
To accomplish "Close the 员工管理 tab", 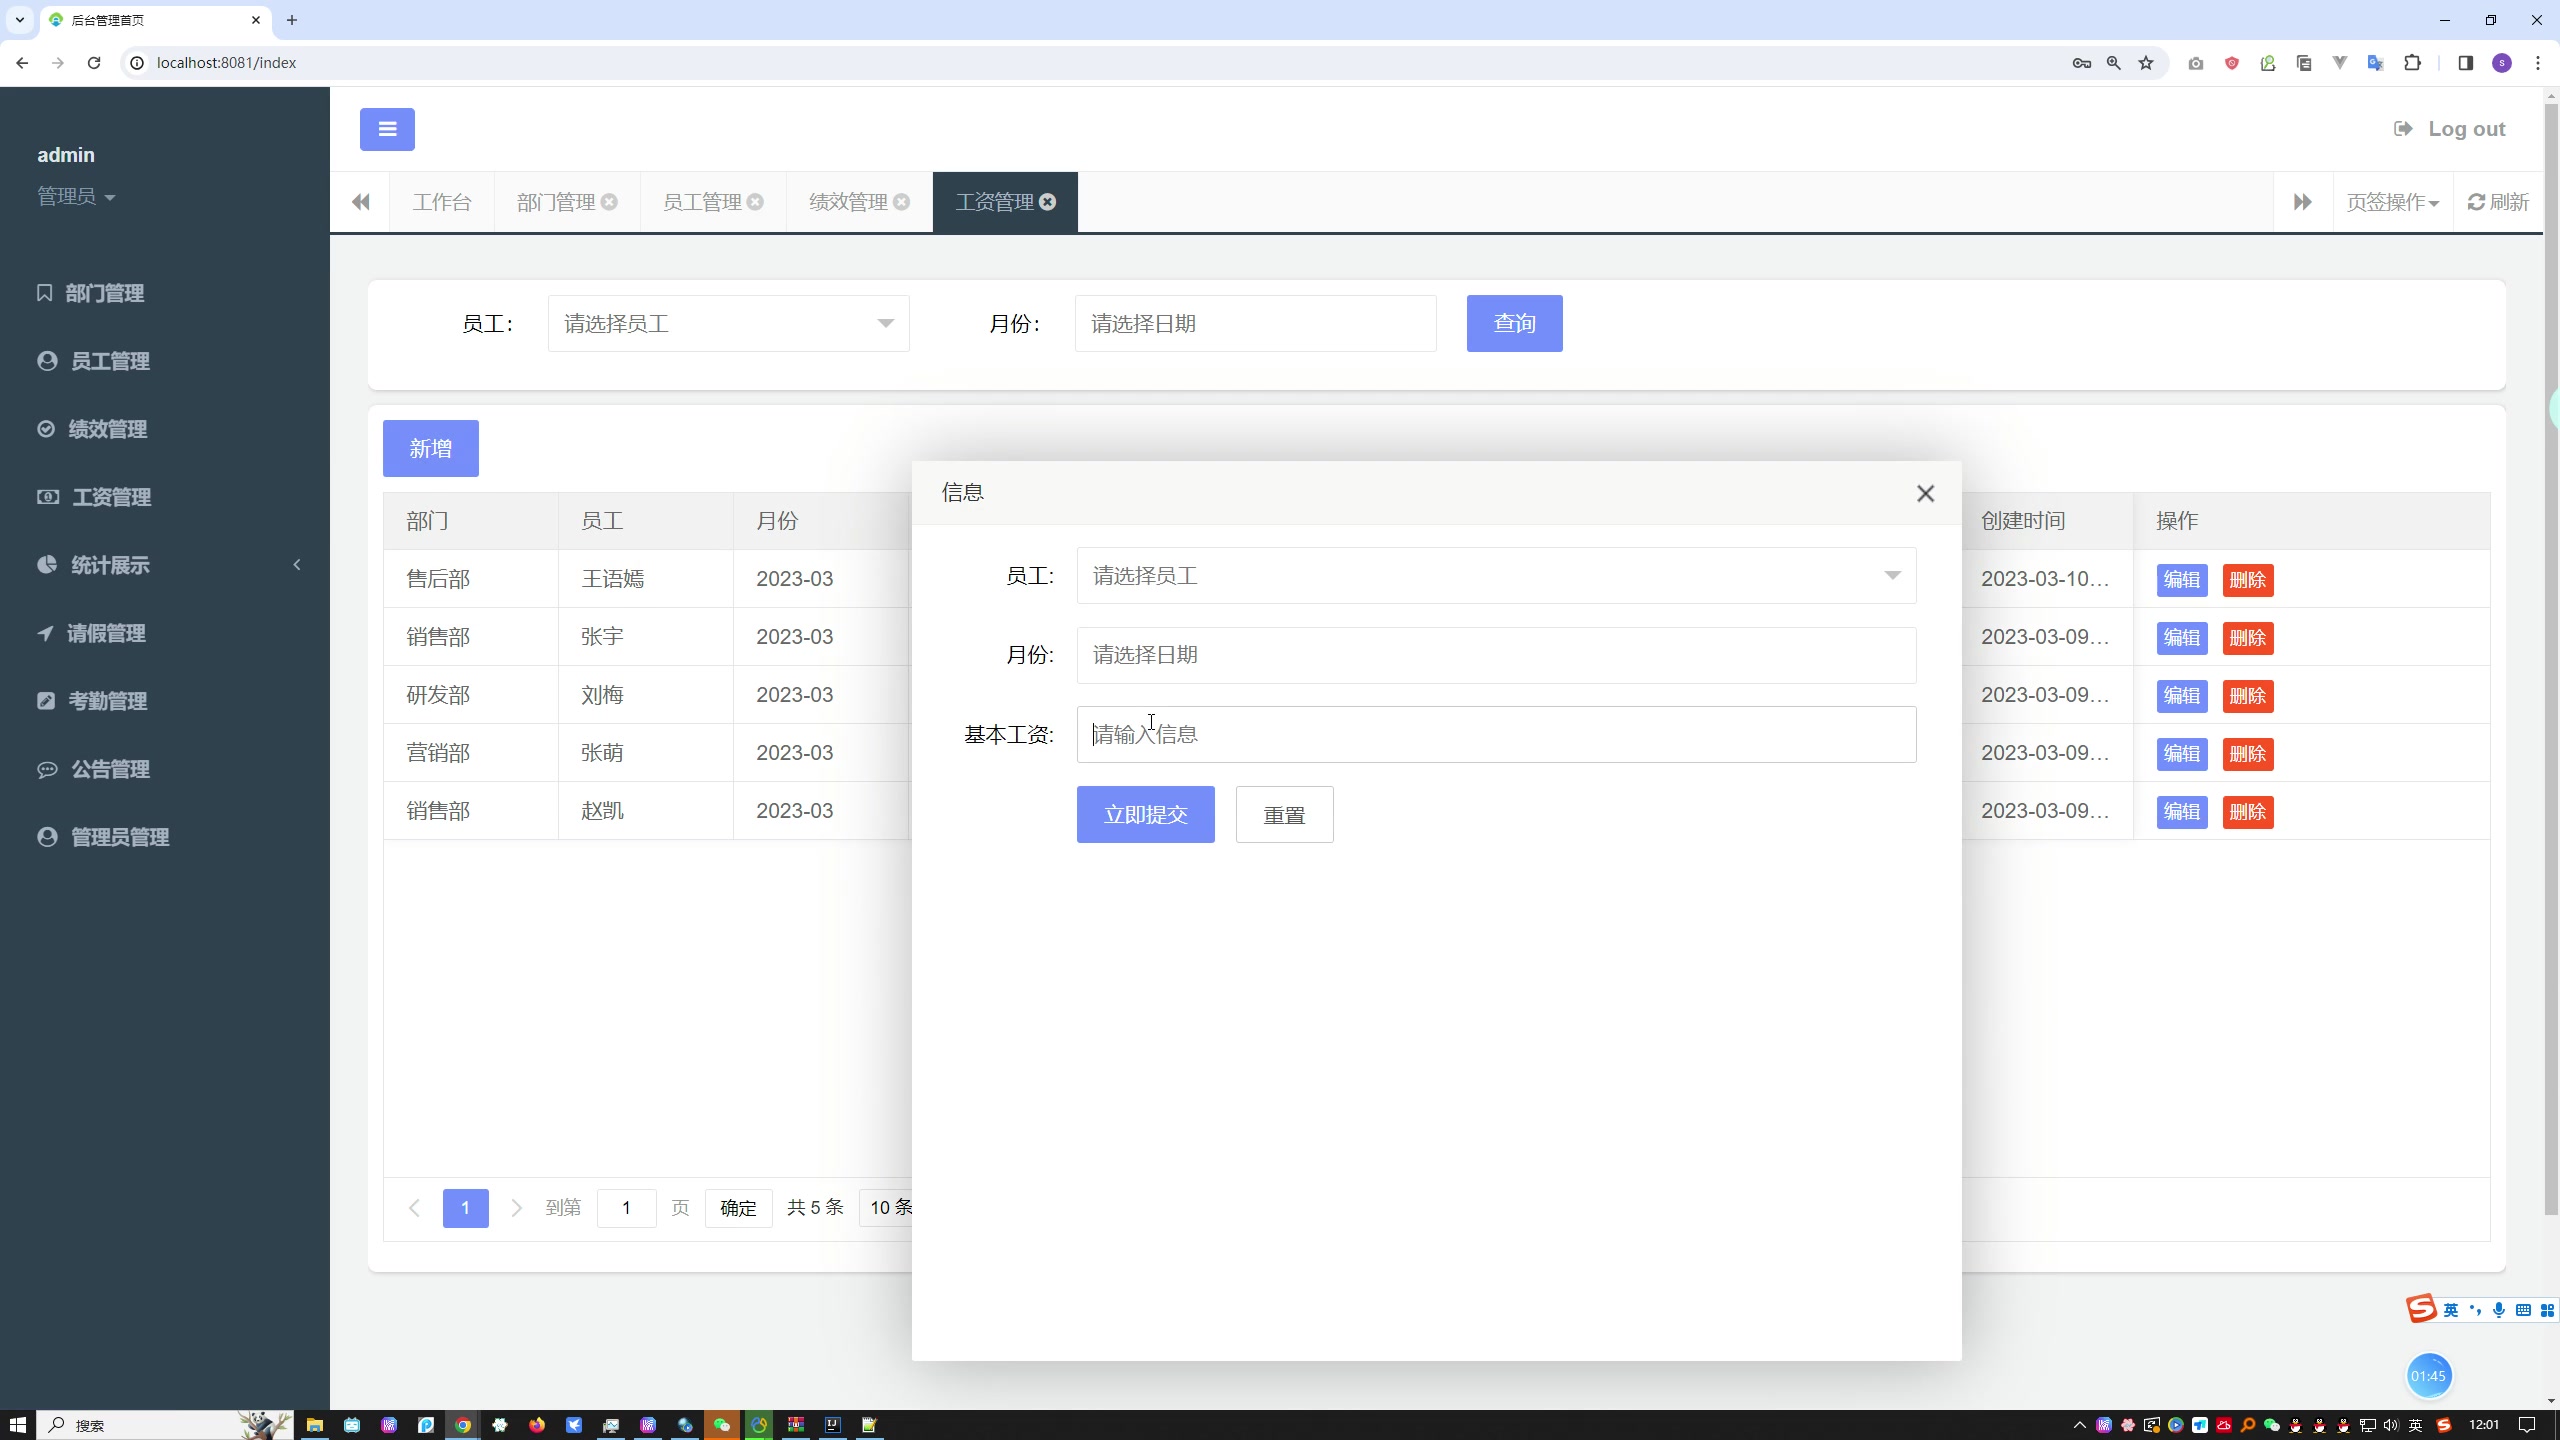I will pyautogui.click(x=755, y=202).
